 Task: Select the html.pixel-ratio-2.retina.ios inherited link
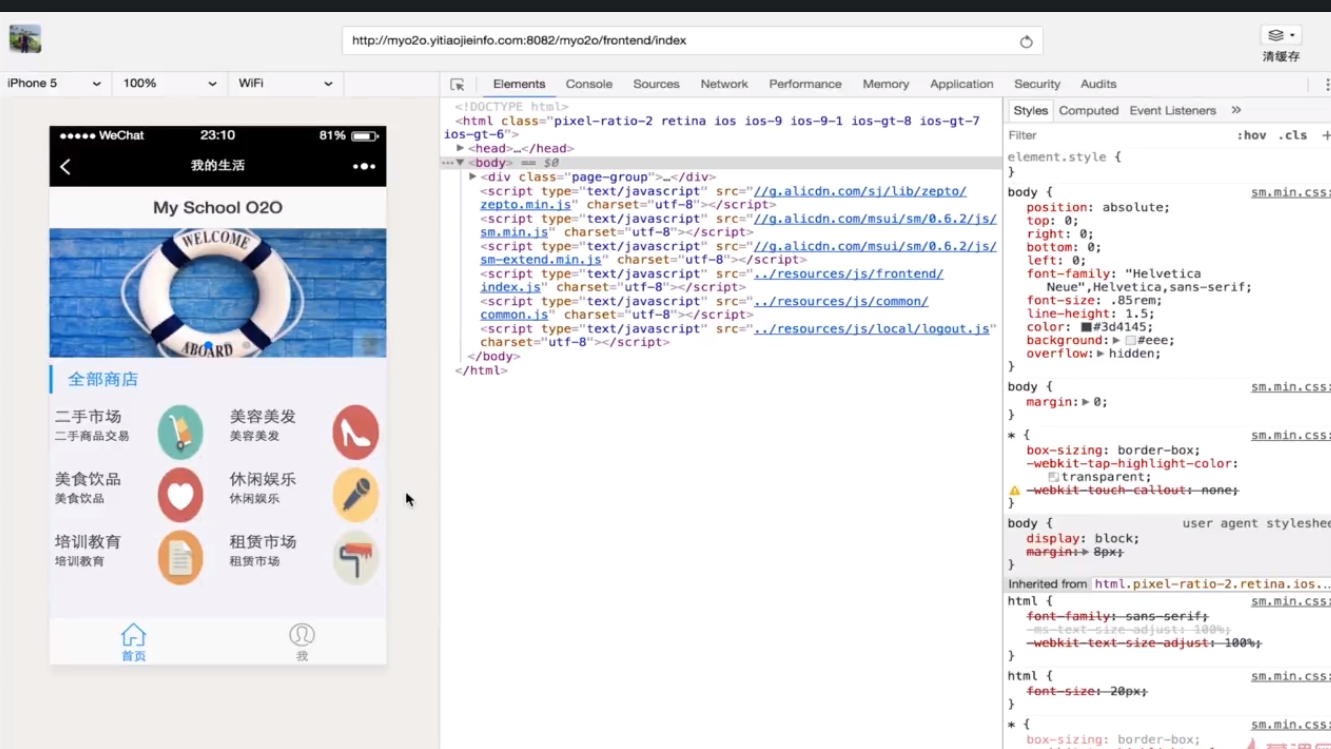coord(1211,584)
